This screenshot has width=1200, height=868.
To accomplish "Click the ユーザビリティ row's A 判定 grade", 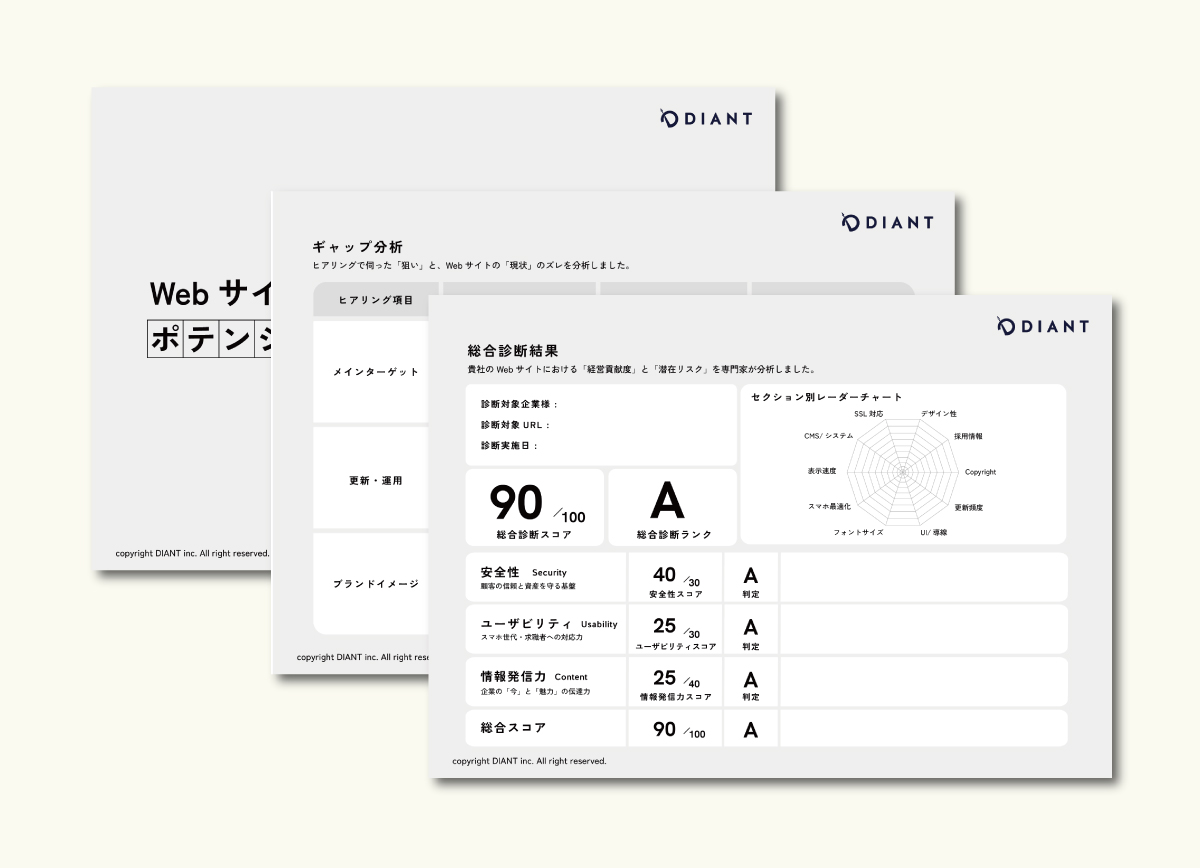I will click(750, 629).
